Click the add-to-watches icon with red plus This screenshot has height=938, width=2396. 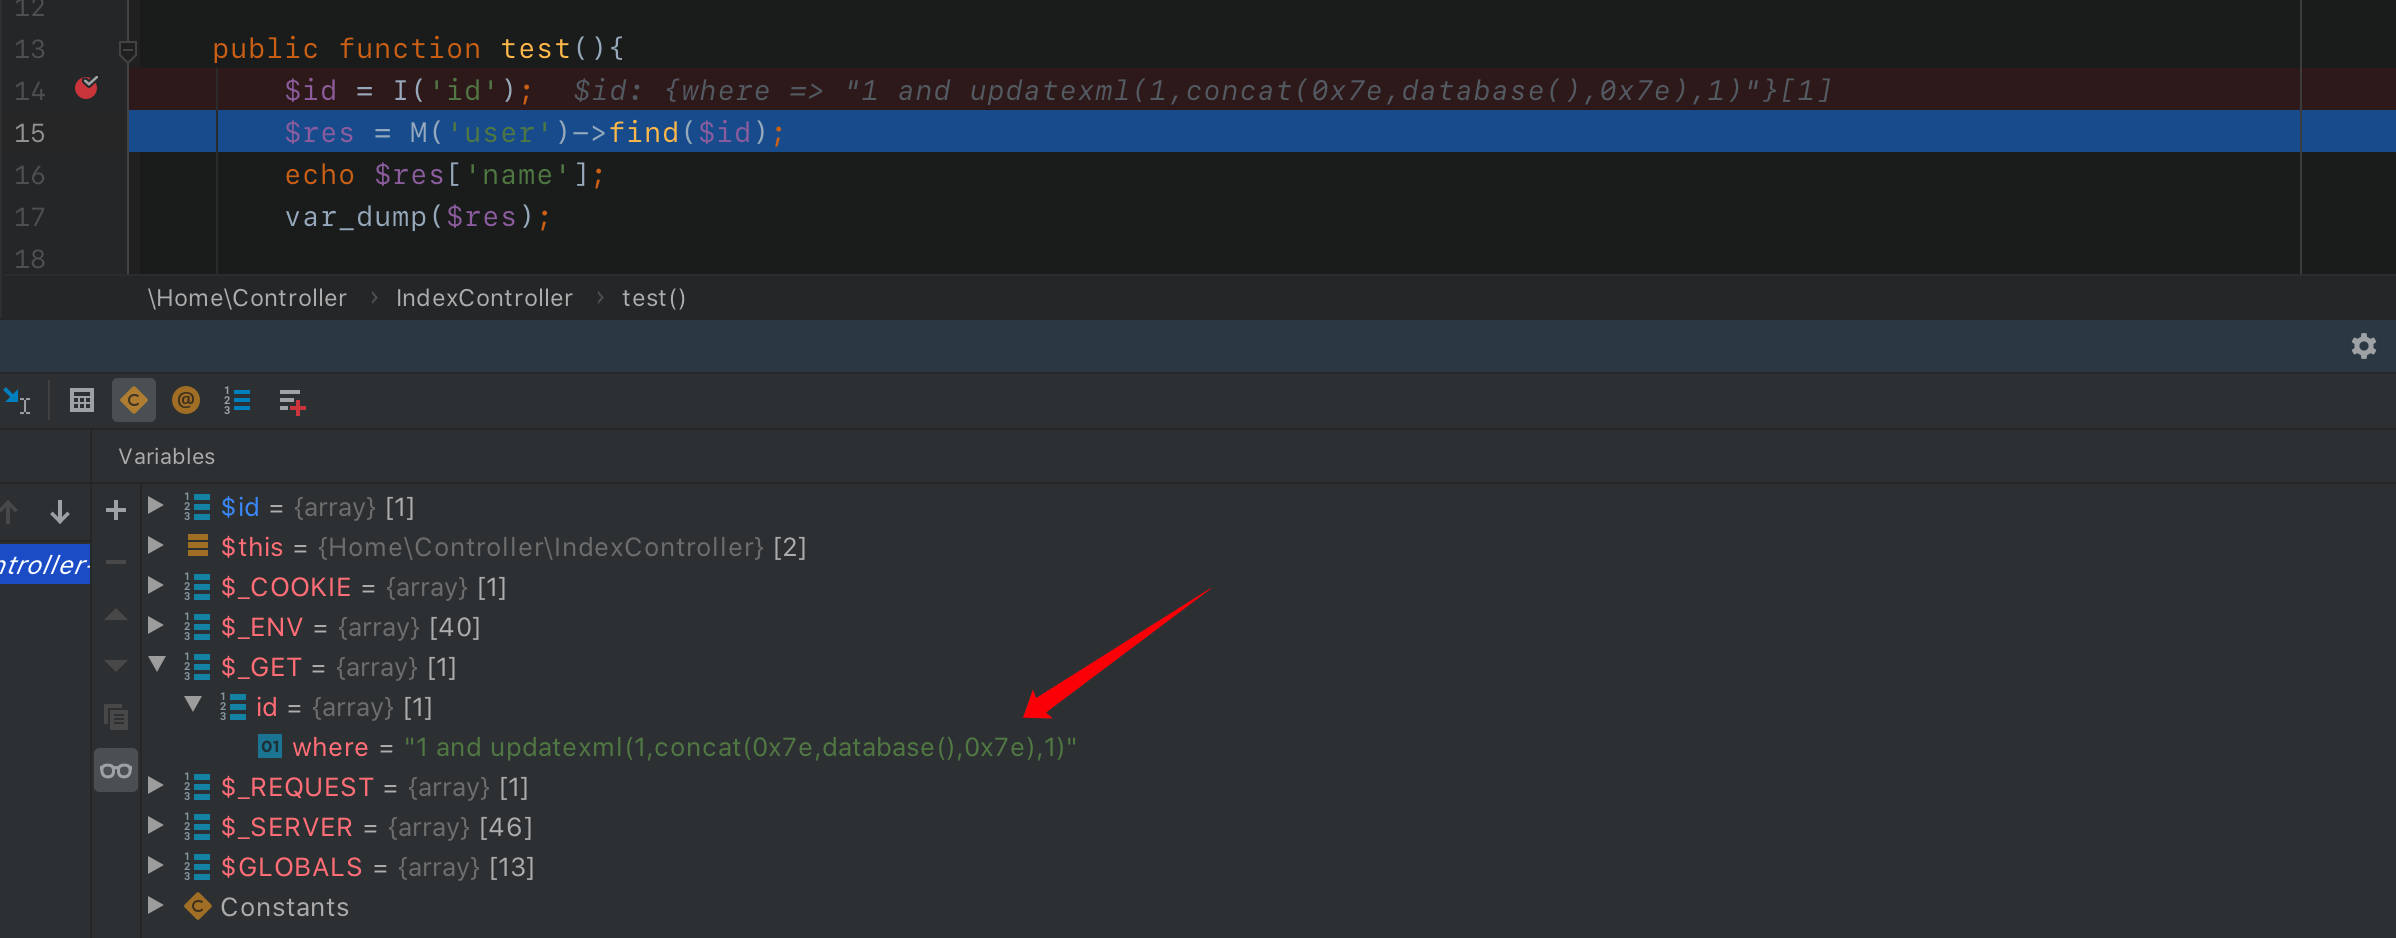tap(291, 400)
